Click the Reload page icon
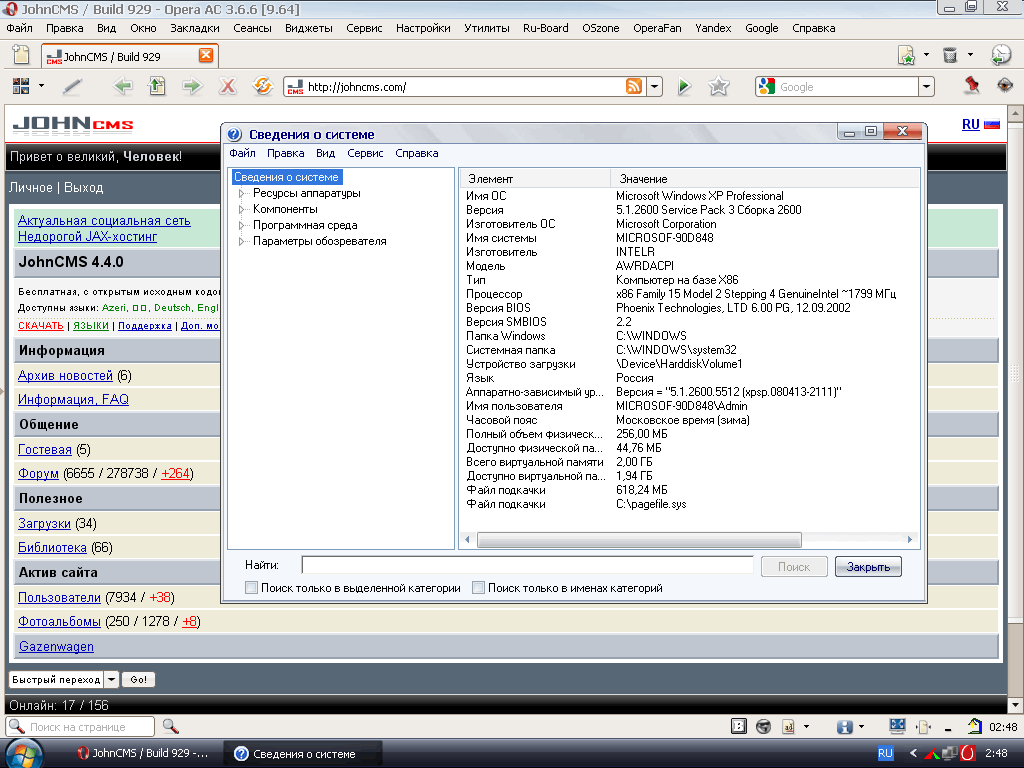The image size is (1024, 768). [262, 87]
